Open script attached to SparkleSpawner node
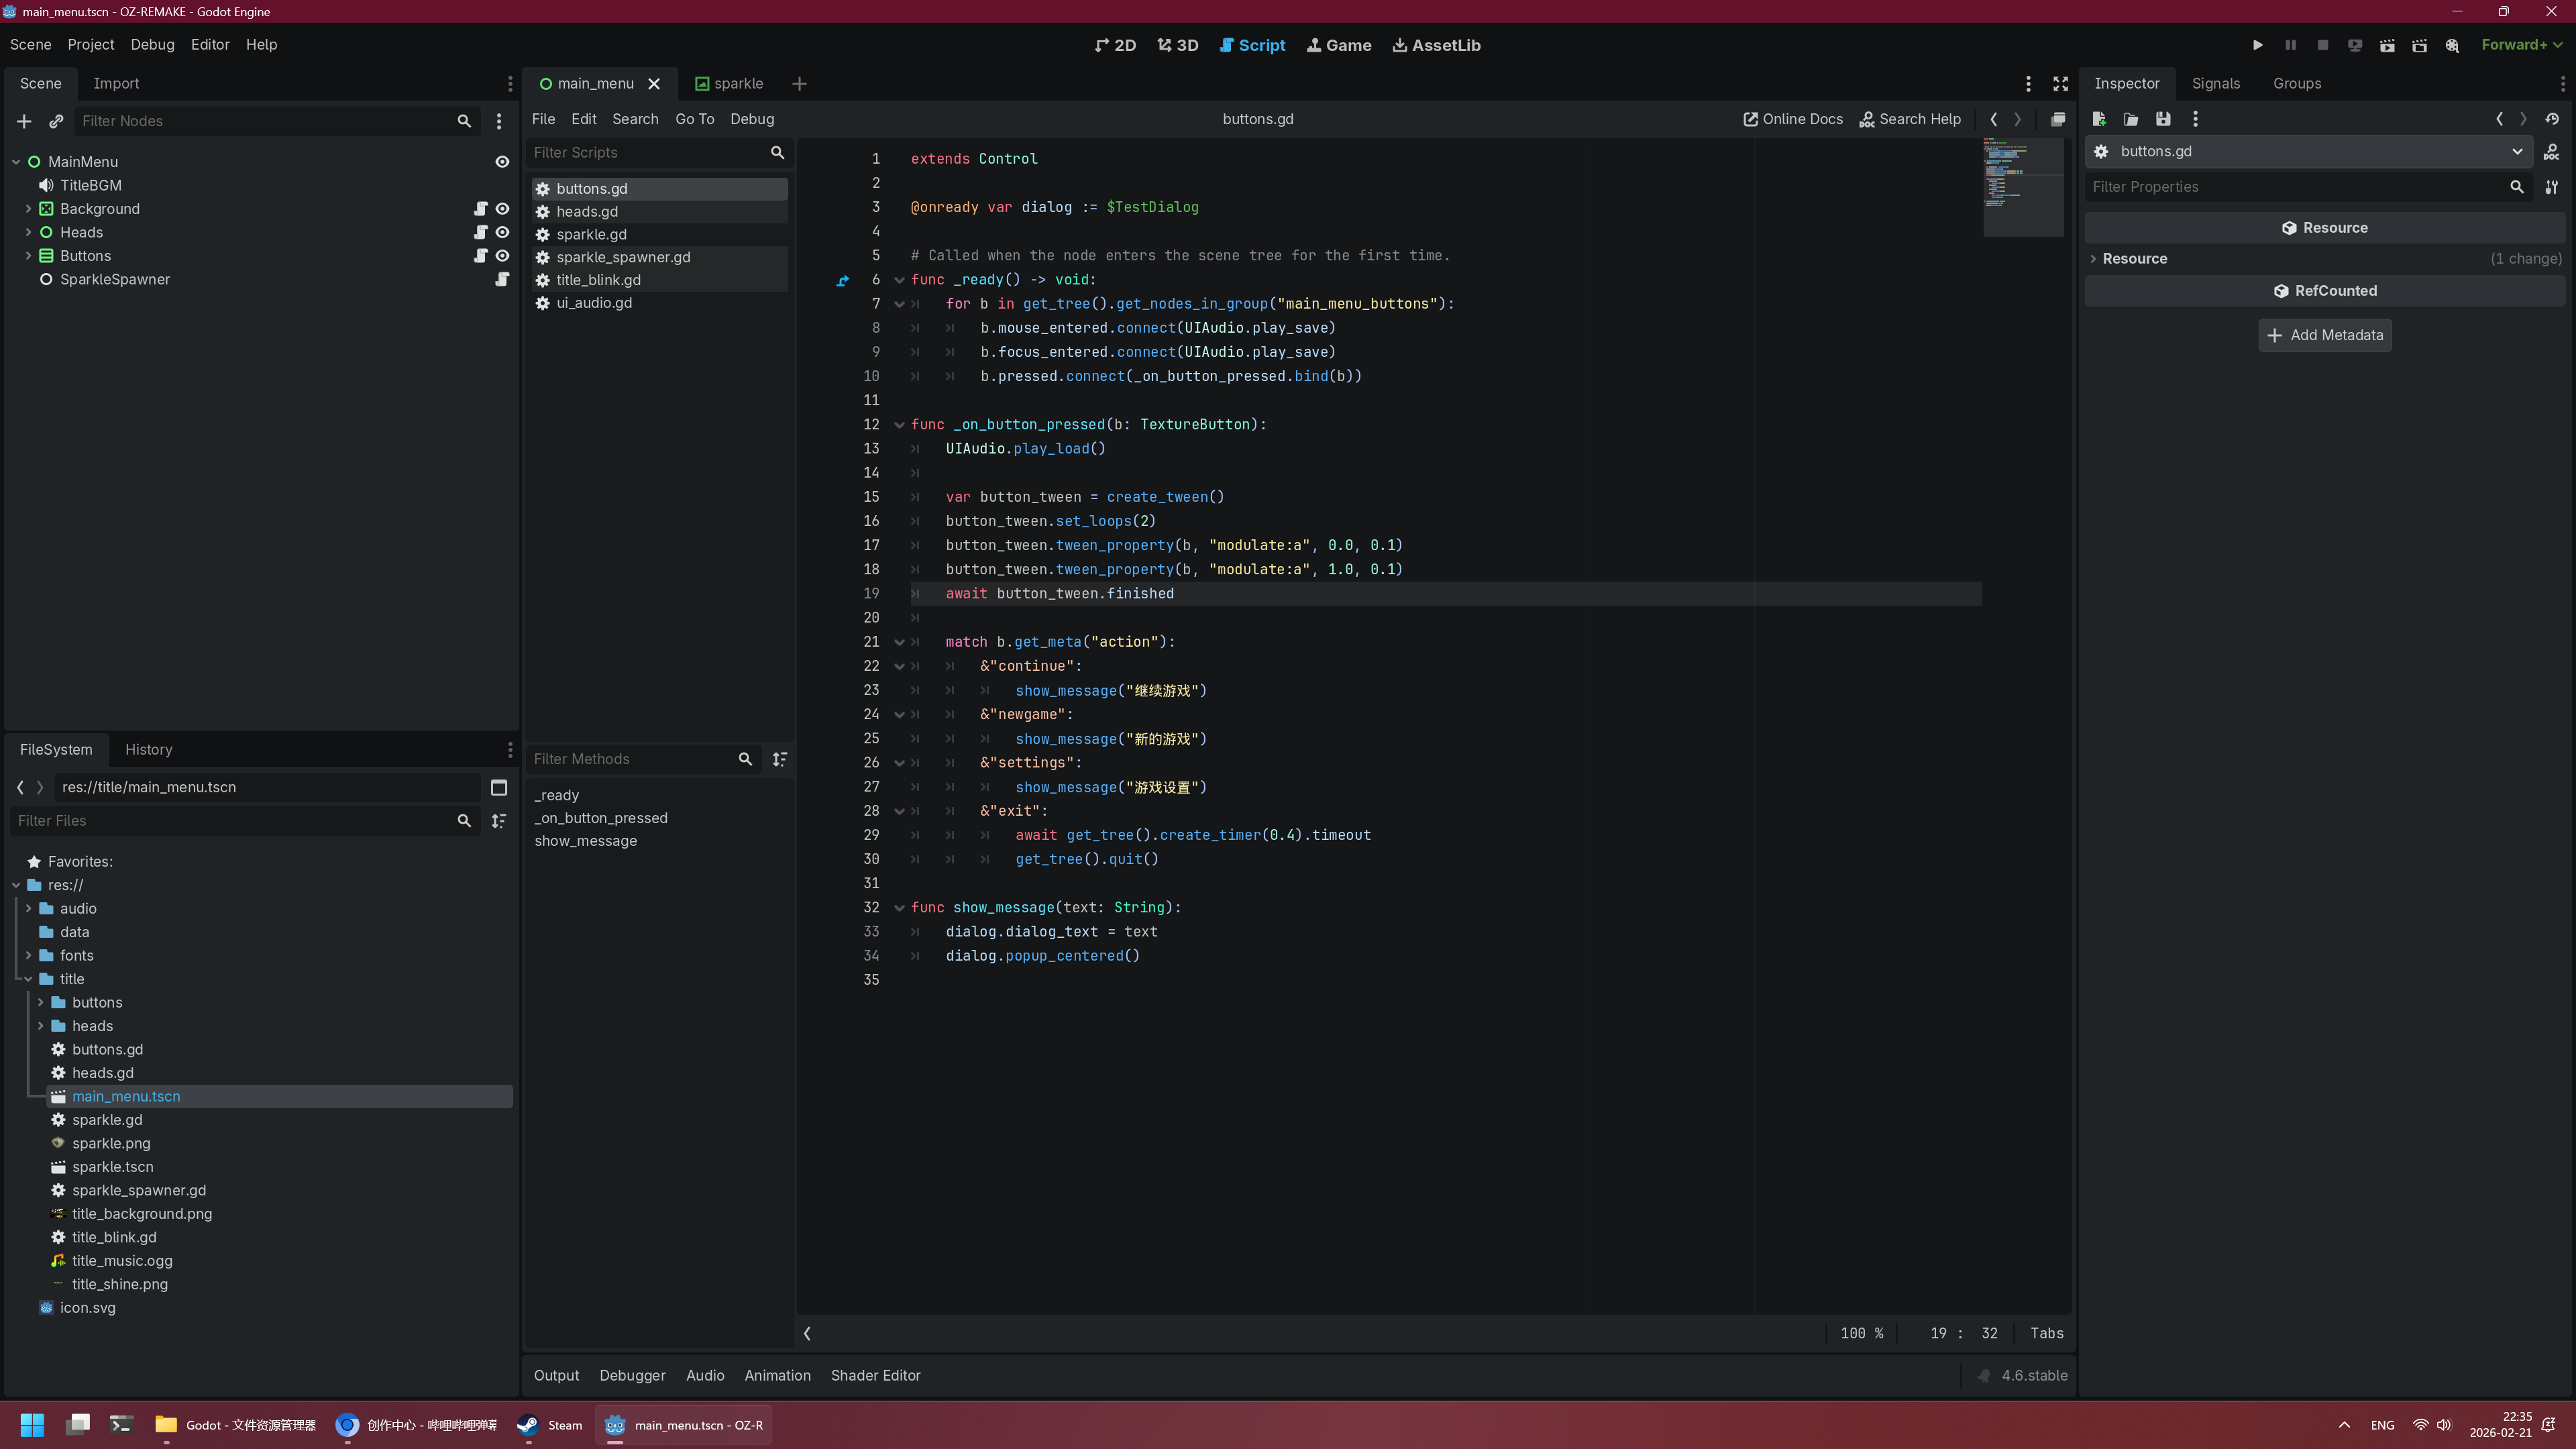 [502, 279]
